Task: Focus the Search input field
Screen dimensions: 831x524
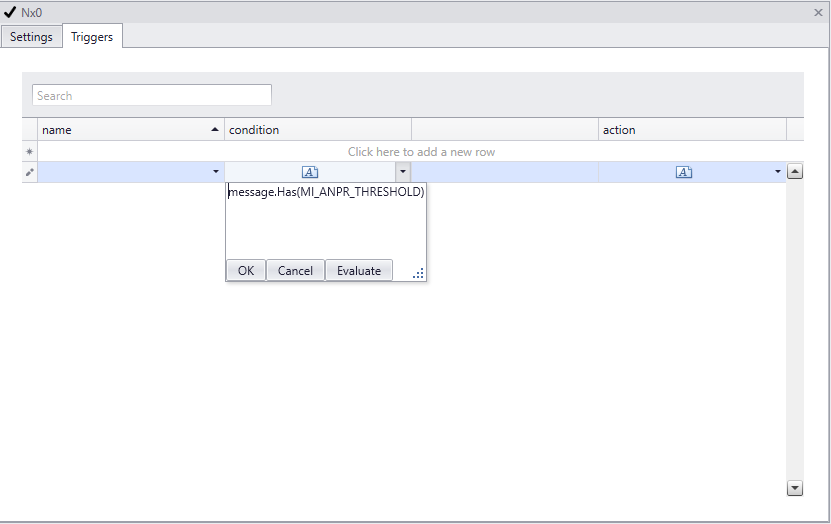Action: point(152,95)
